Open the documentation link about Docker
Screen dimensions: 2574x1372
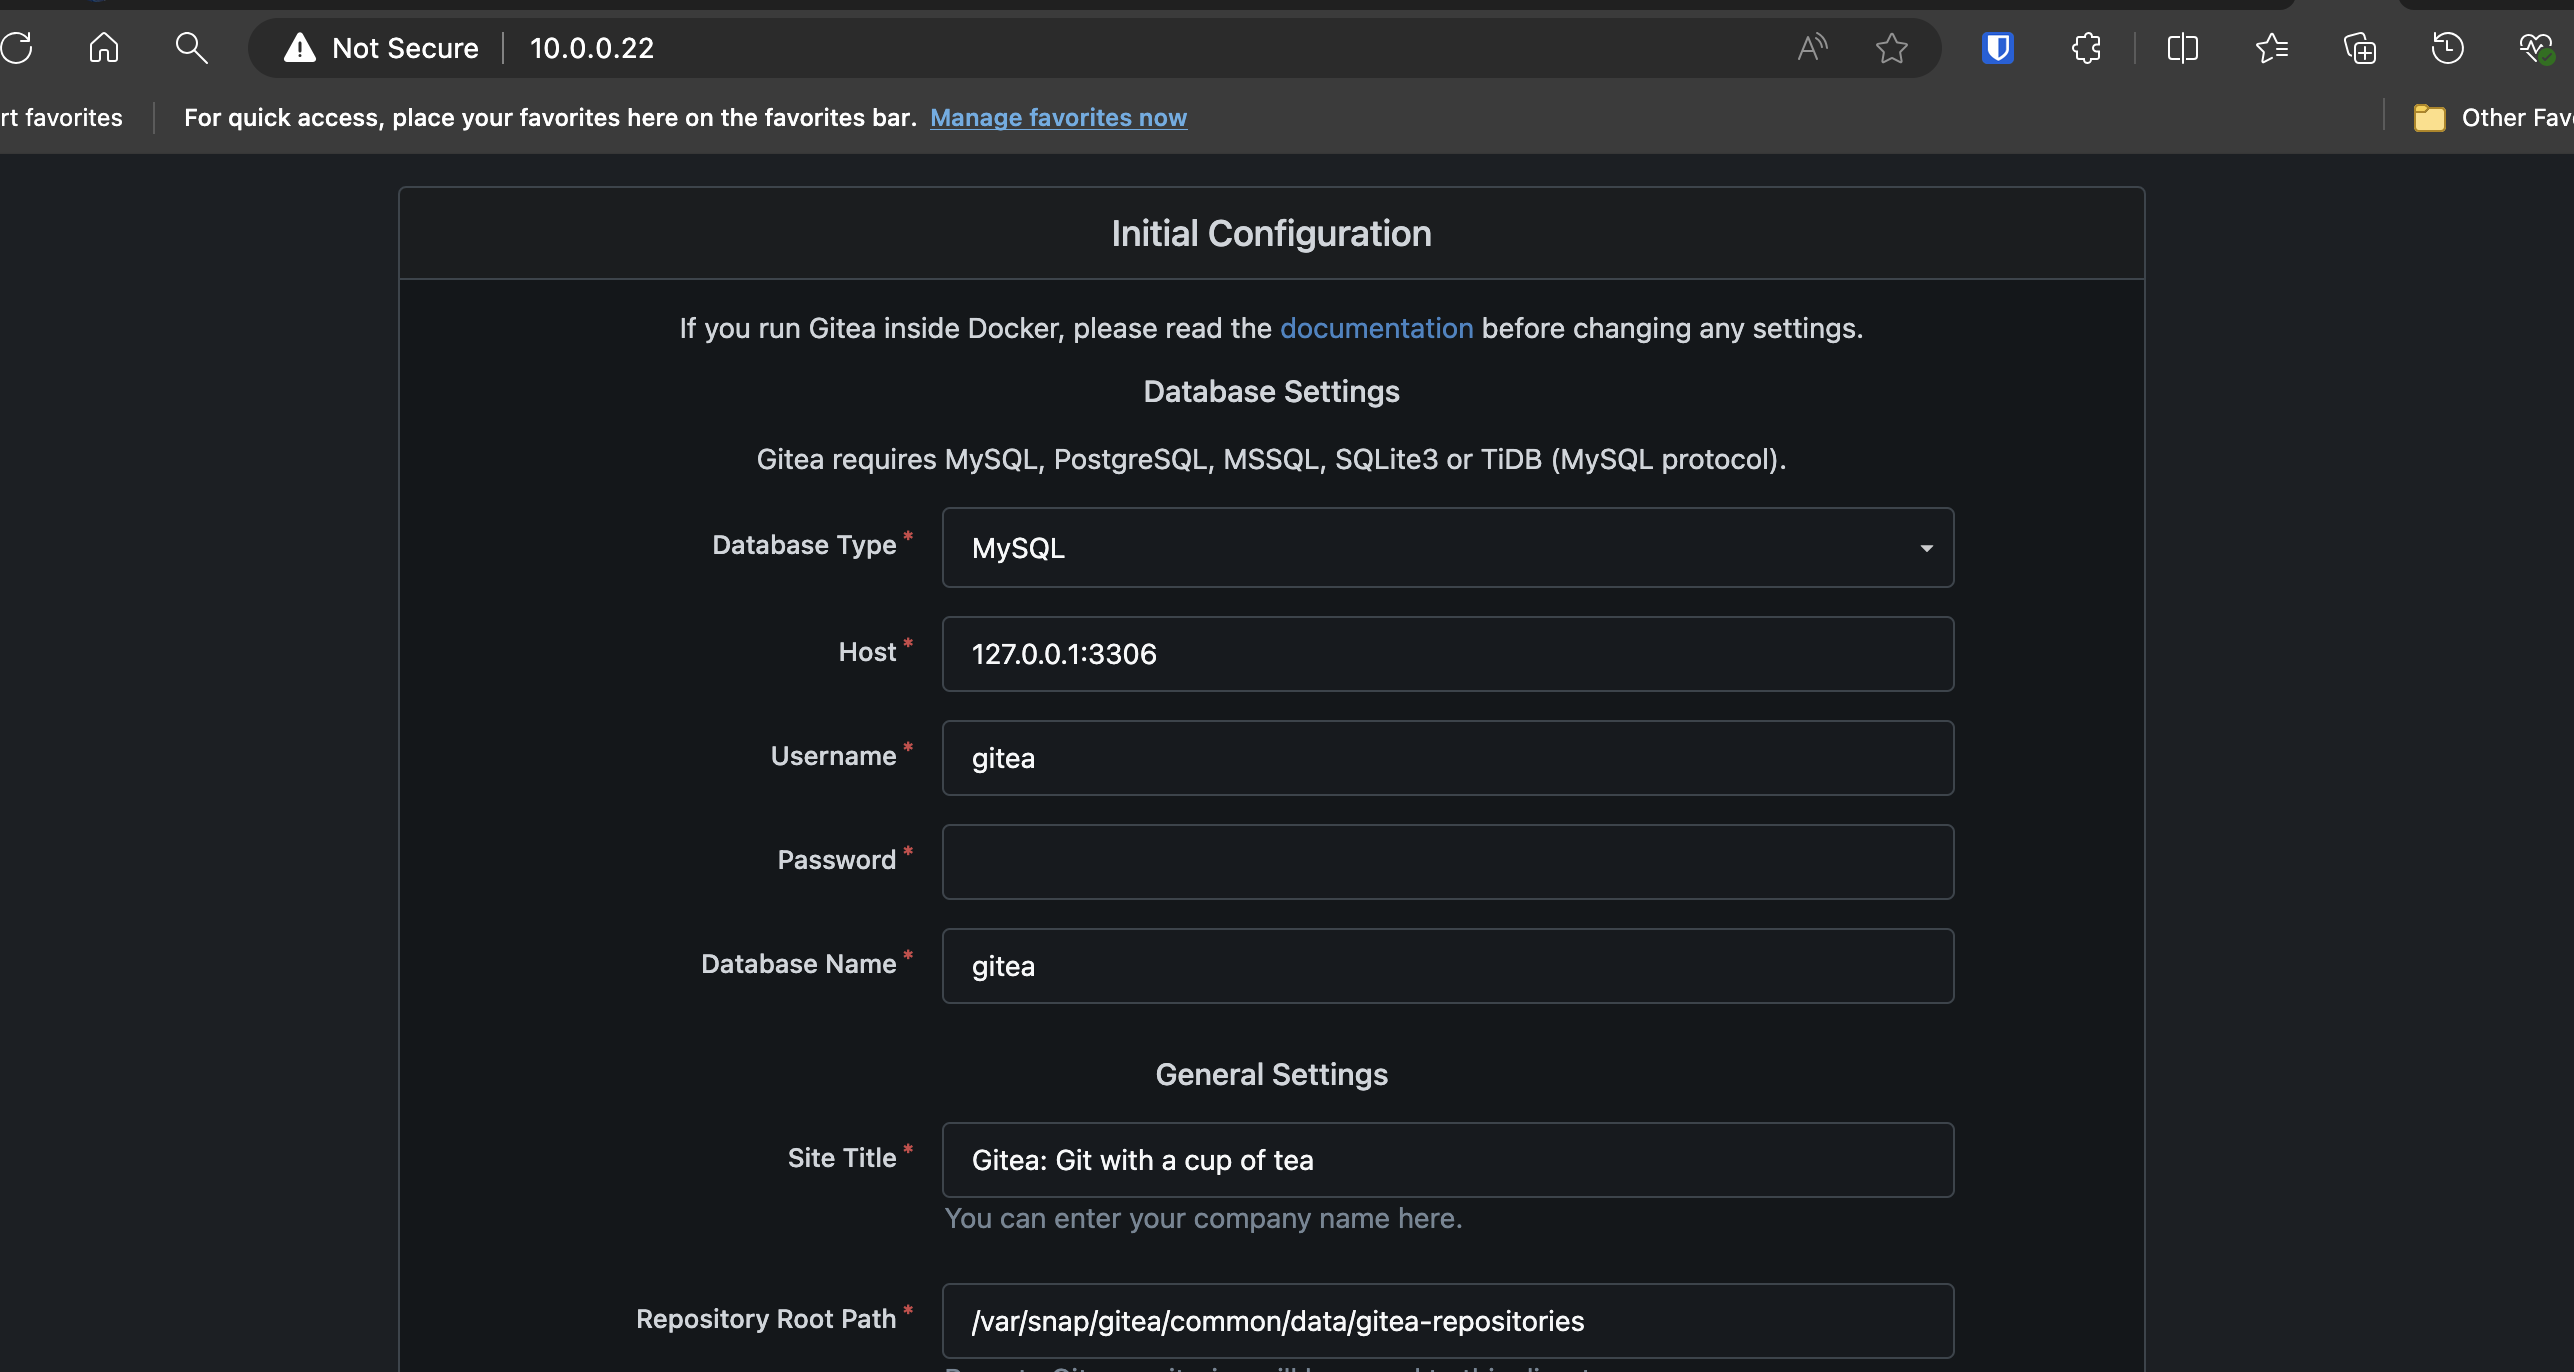(1376, 328)
